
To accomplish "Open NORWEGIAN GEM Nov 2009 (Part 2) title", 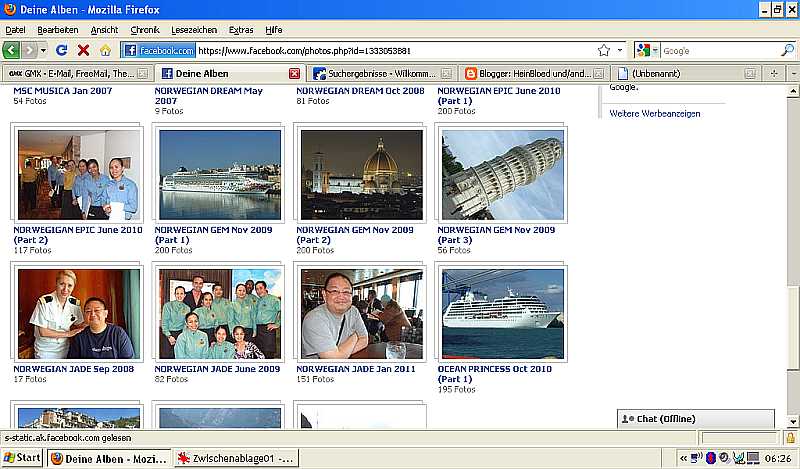I will [x=355, y=235].
